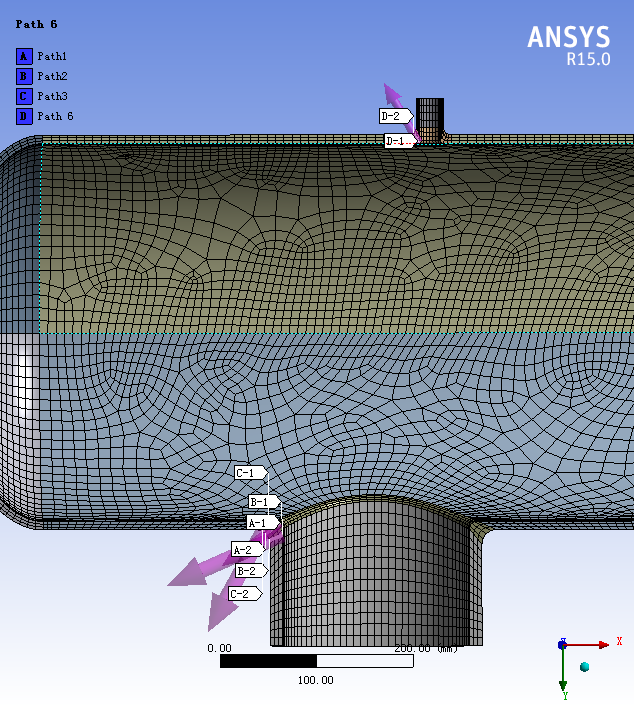This screenshot has height=707, width=634.
Task: Click the D-2 path annotation tag
Action: click(x=395, y=116)
